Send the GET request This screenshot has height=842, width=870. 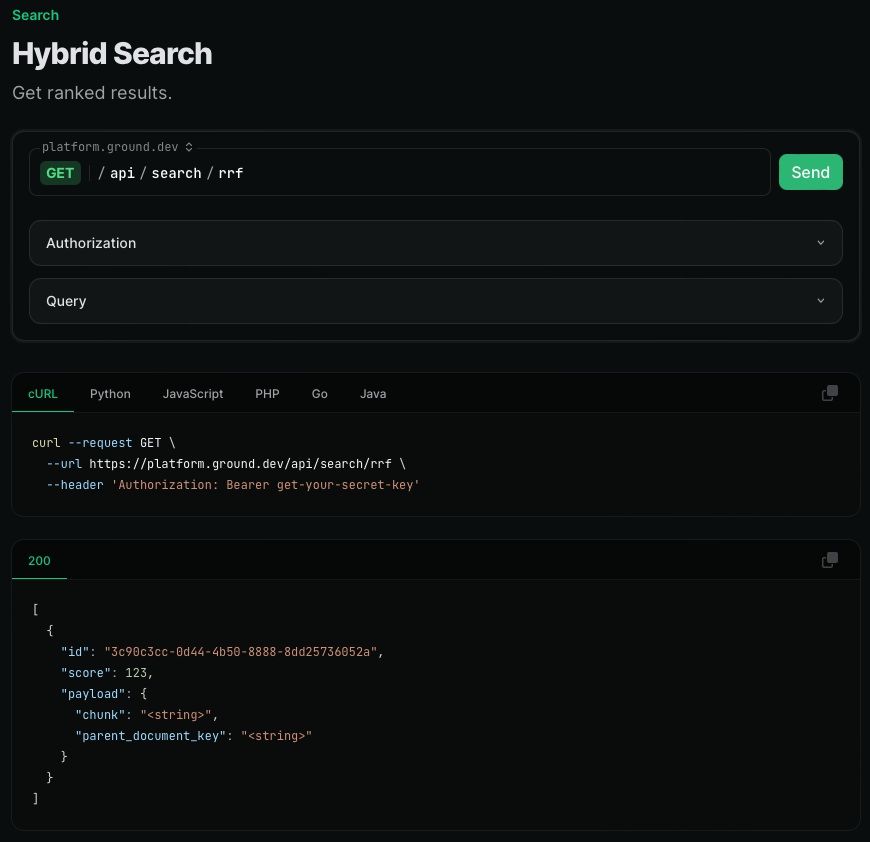point(811,172)
